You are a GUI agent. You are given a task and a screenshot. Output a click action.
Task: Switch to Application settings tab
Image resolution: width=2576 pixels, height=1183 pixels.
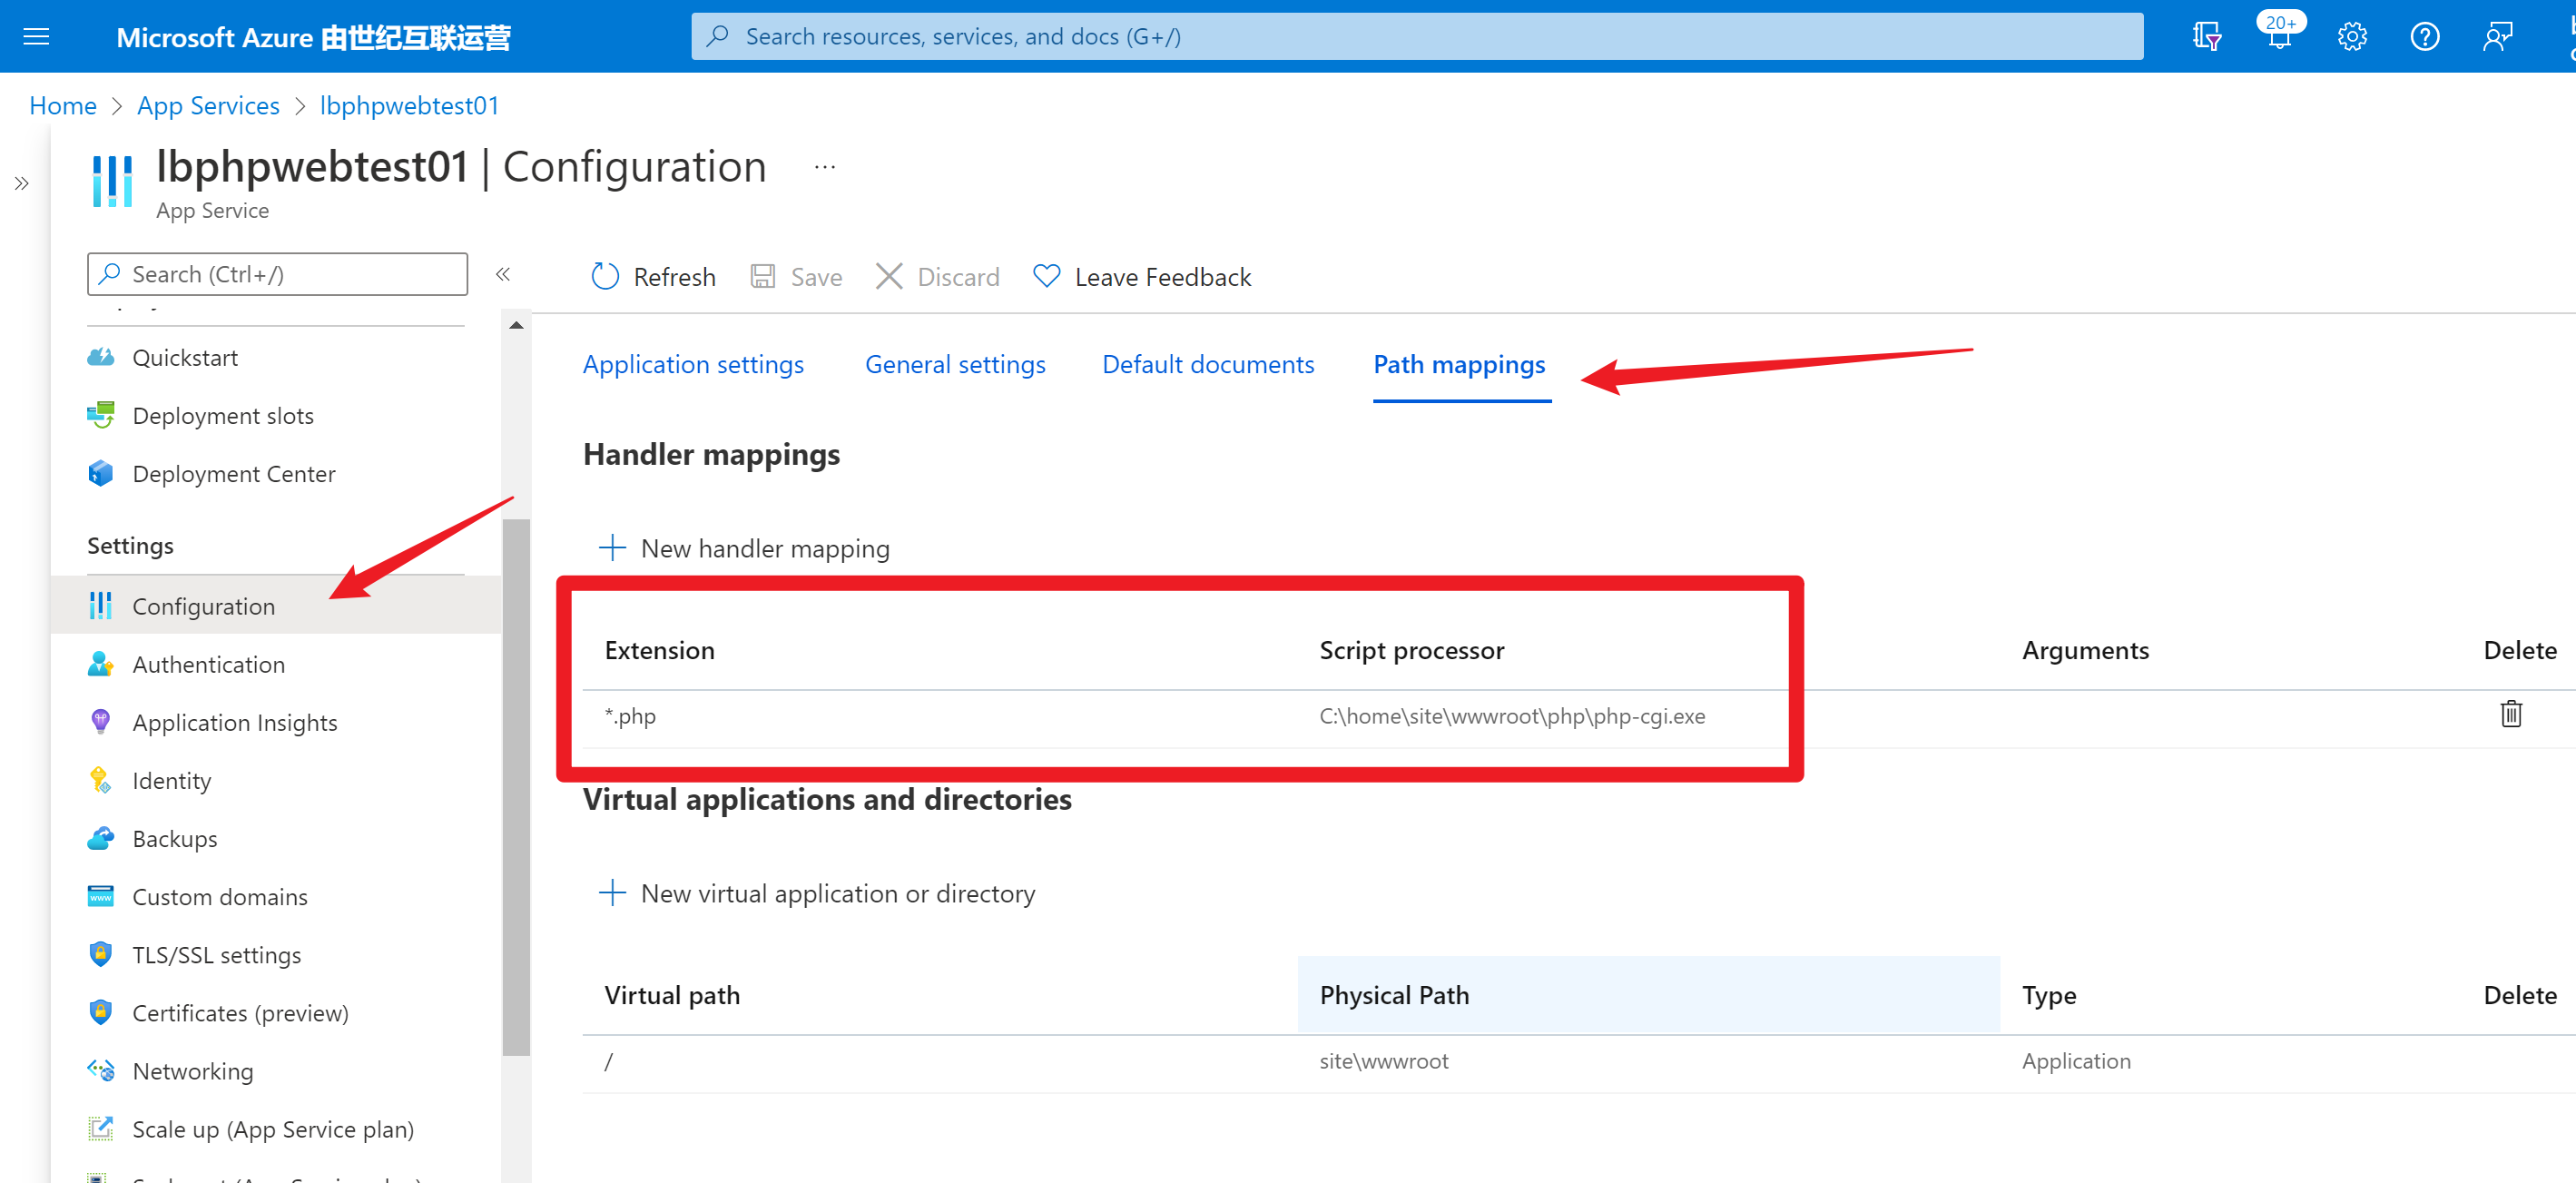[x=693, y=364]
